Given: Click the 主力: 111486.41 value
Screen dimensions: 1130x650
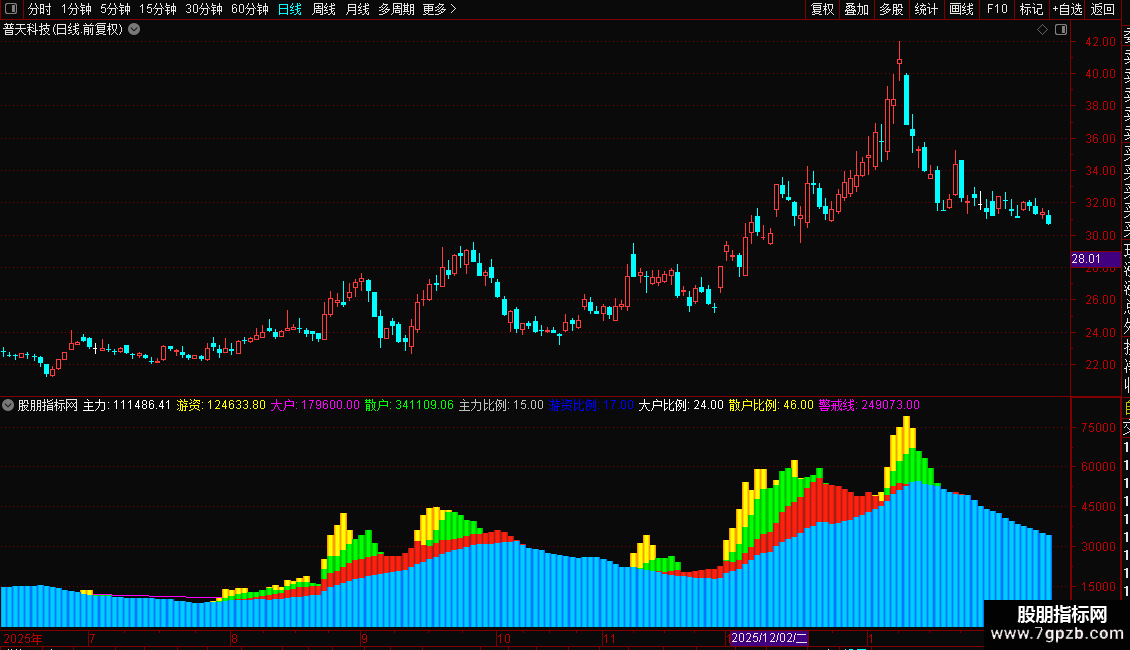Looking at the screenshot, I should click(127, 405).
